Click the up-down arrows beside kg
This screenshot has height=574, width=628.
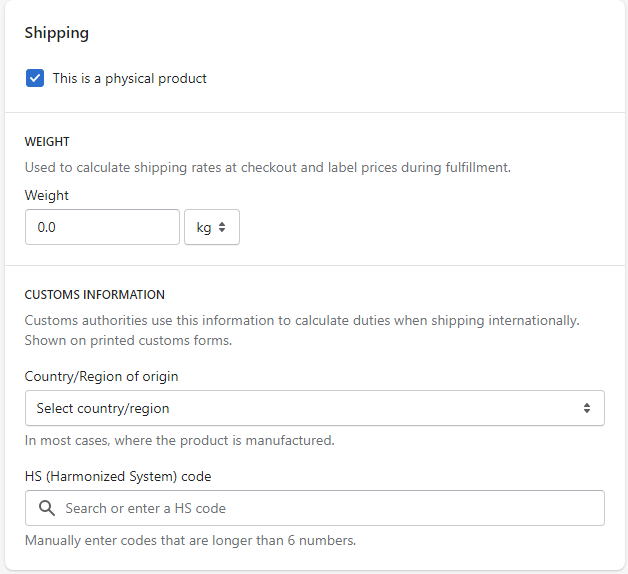point(222,227)
